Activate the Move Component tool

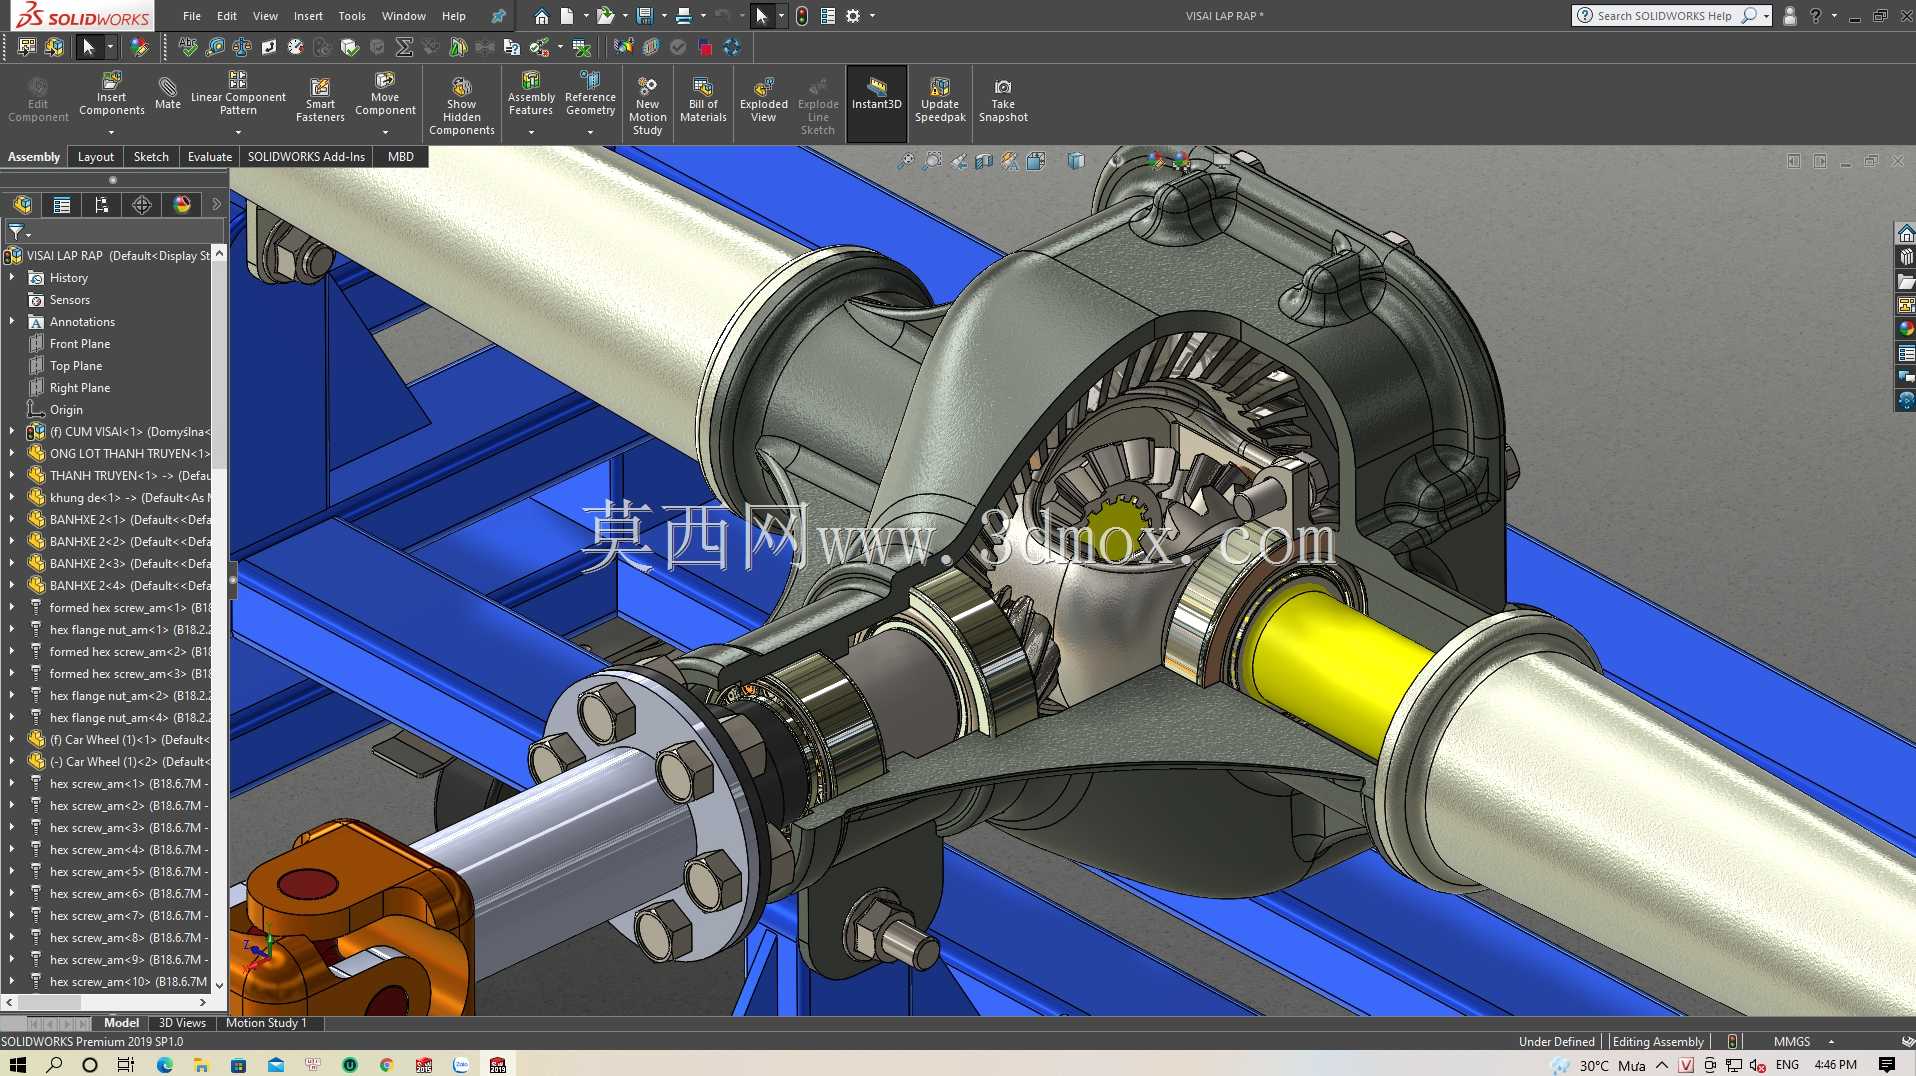tap(385, 96)
